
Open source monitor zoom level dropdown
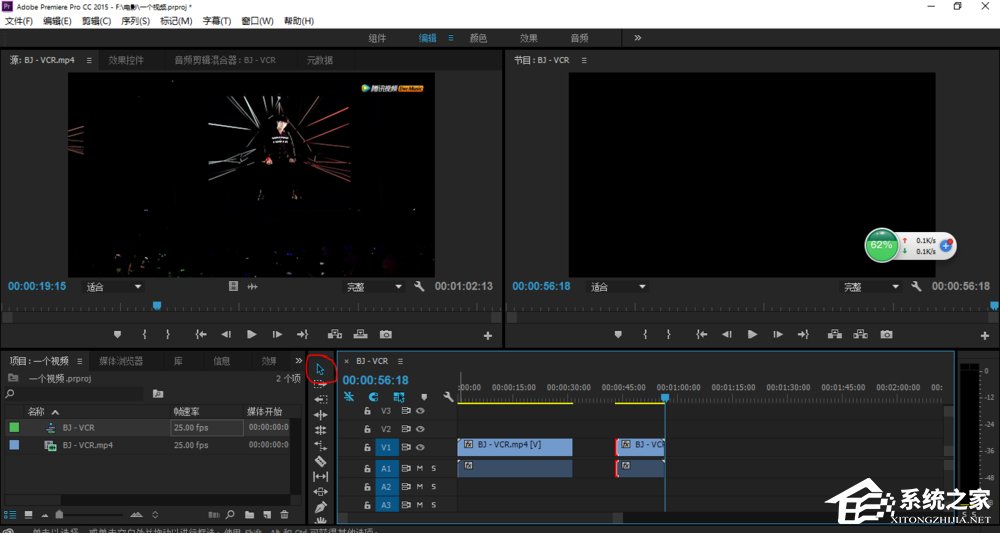114,287
